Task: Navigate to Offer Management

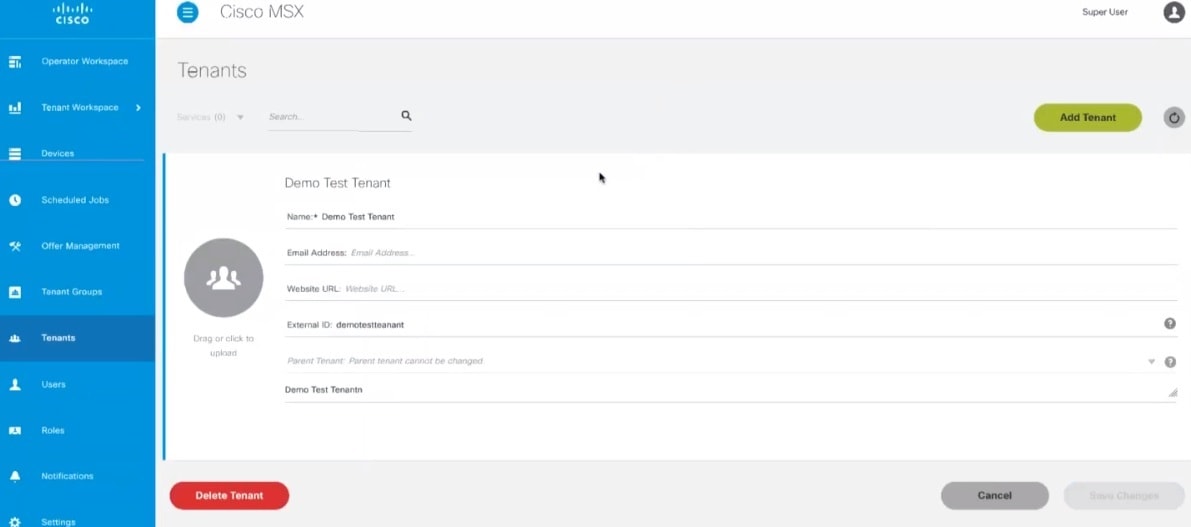Action: [81, 246]
